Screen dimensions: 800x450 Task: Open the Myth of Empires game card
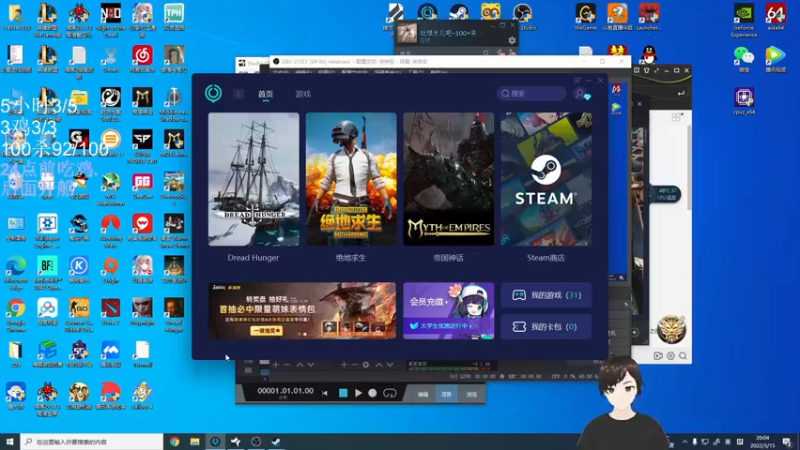click(448, 179)
